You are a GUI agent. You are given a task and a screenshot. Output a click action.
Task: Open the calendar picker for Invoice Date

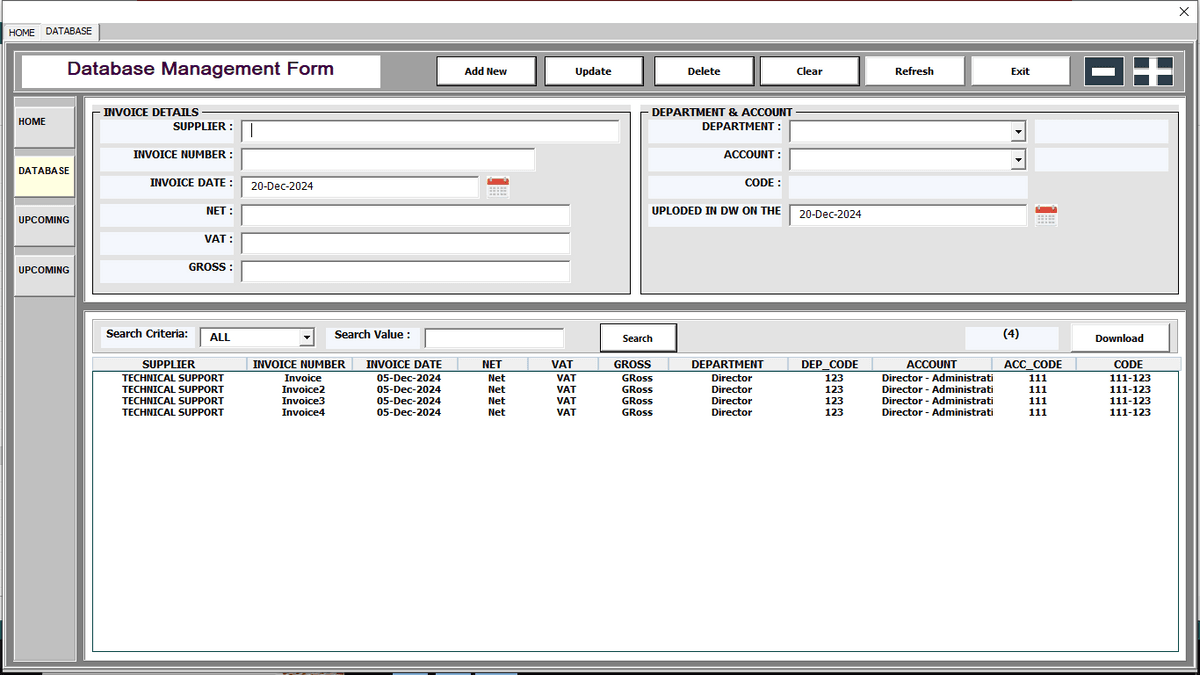[x=497, y=186]
